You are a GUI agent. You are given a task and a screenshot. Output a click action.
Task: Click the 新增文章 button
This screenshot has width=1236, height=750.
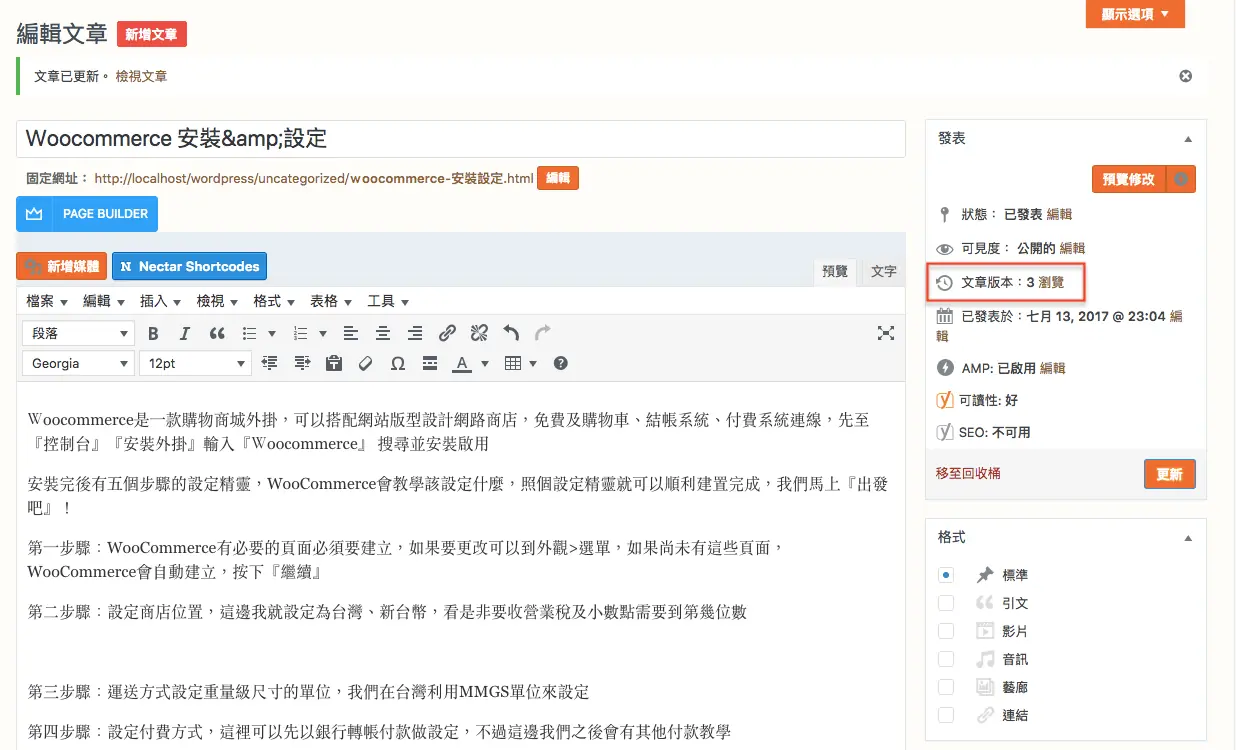pyautogui.click(x=152, y=34)
